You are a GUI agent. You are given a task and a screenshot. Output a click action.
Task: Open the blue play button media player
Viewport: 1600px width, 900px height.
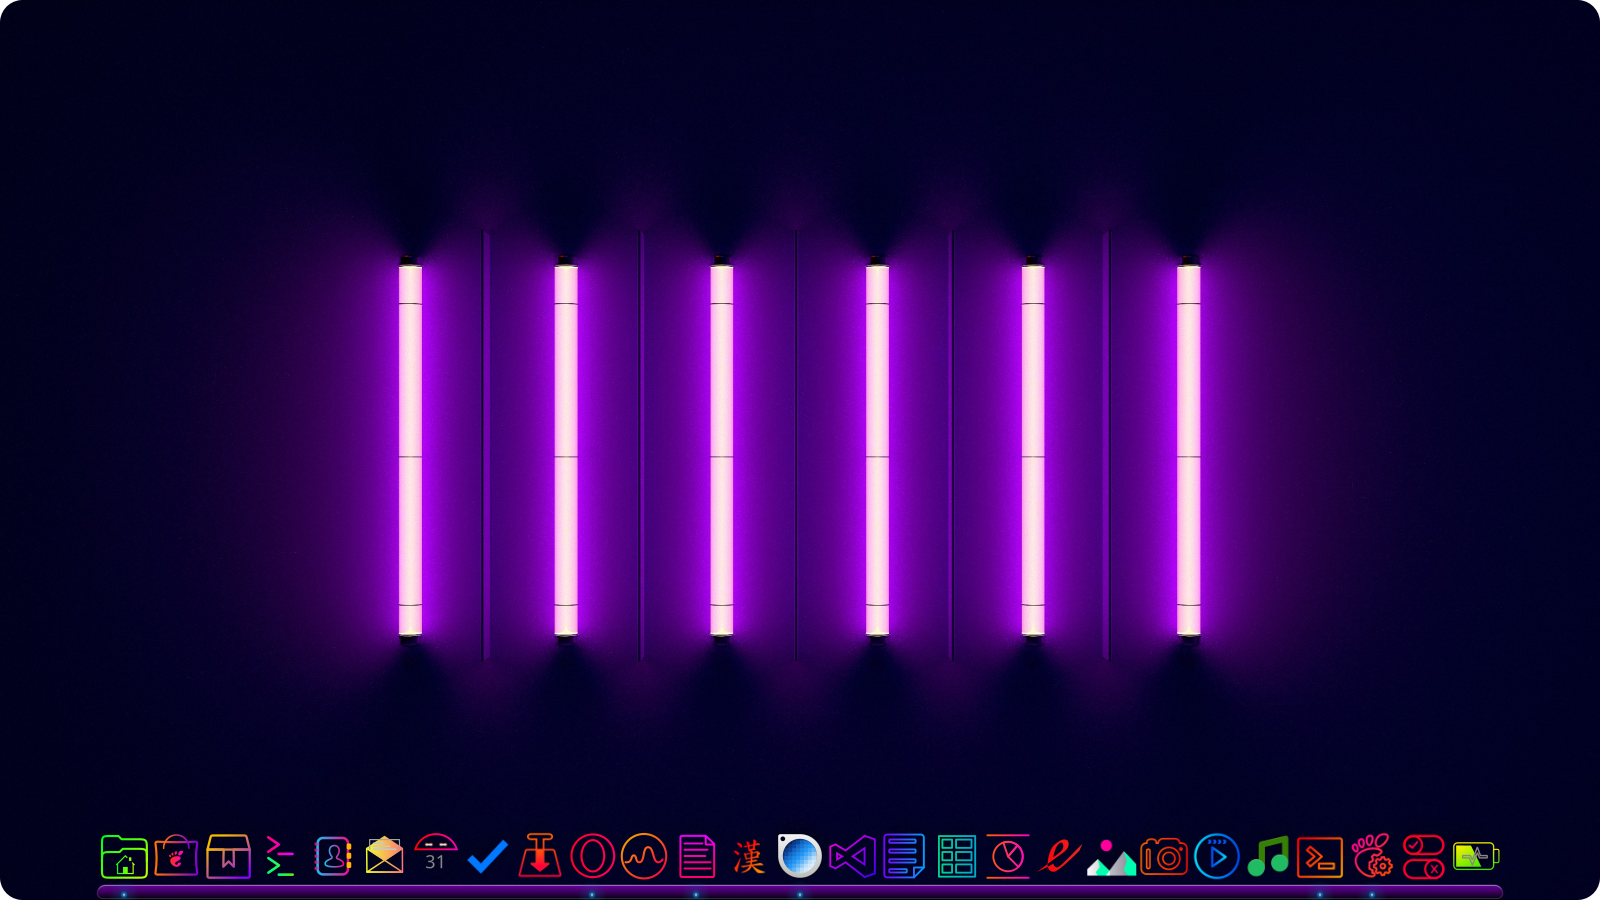tap(1217, 857)
